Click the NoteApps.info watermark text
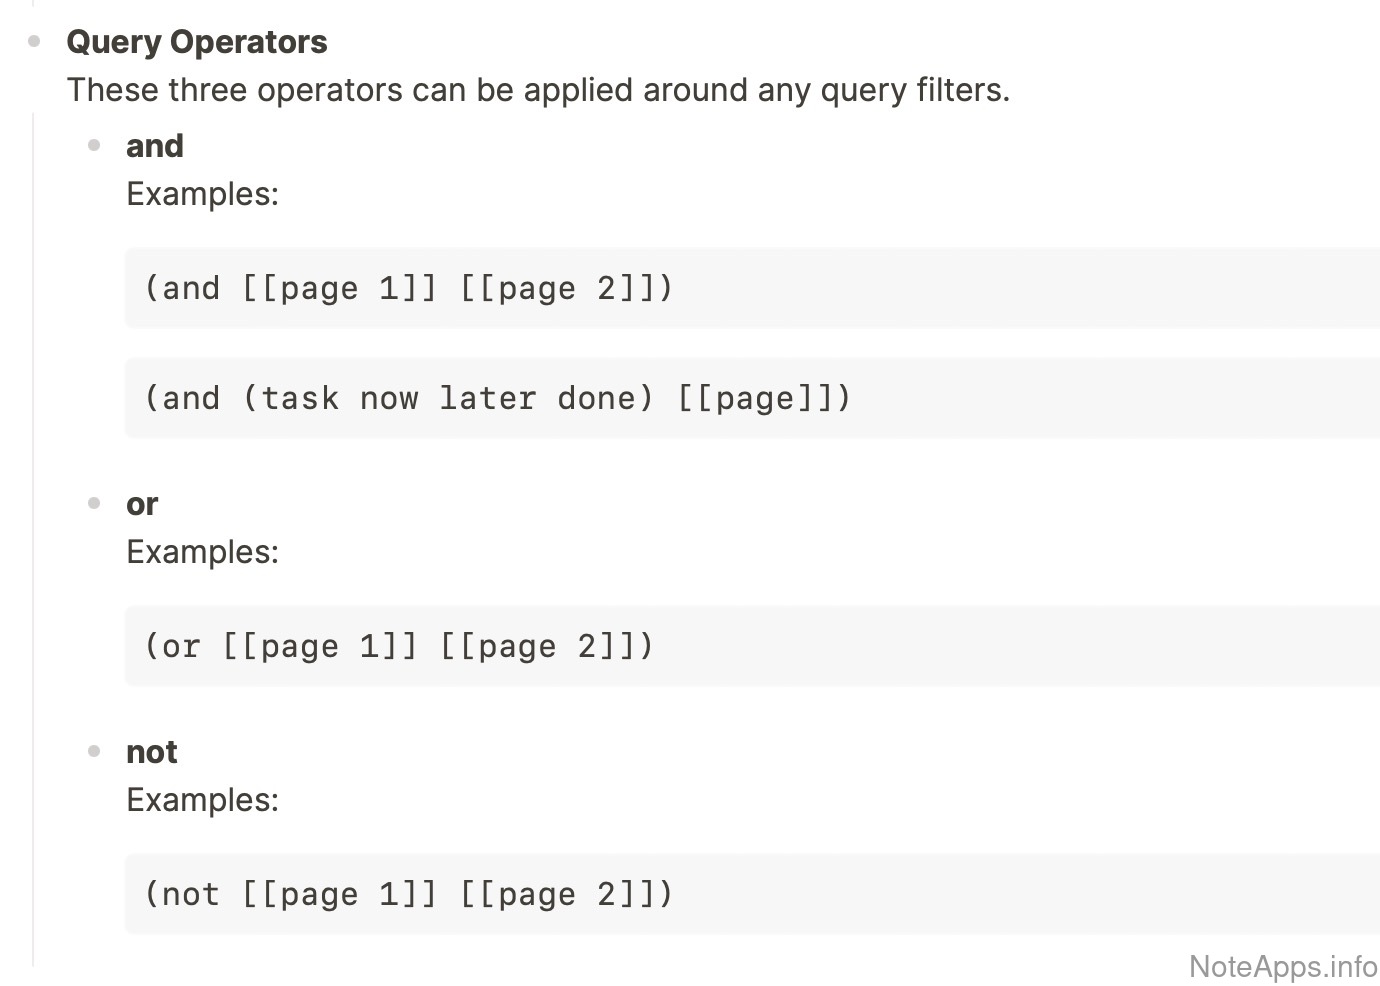 click(x=1283, y=966)
